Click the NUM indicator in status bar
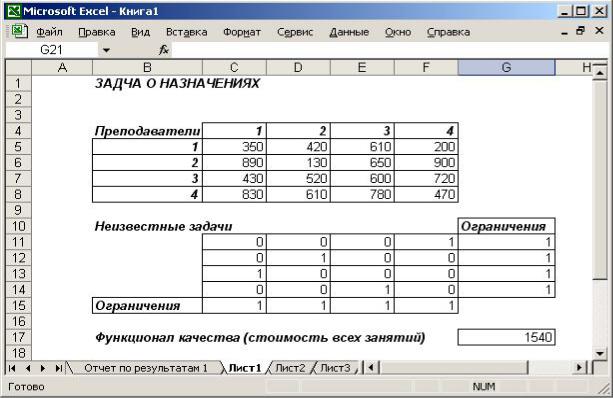Image resolution: width=613 pixels, height=398 pixels. (484, 387)
